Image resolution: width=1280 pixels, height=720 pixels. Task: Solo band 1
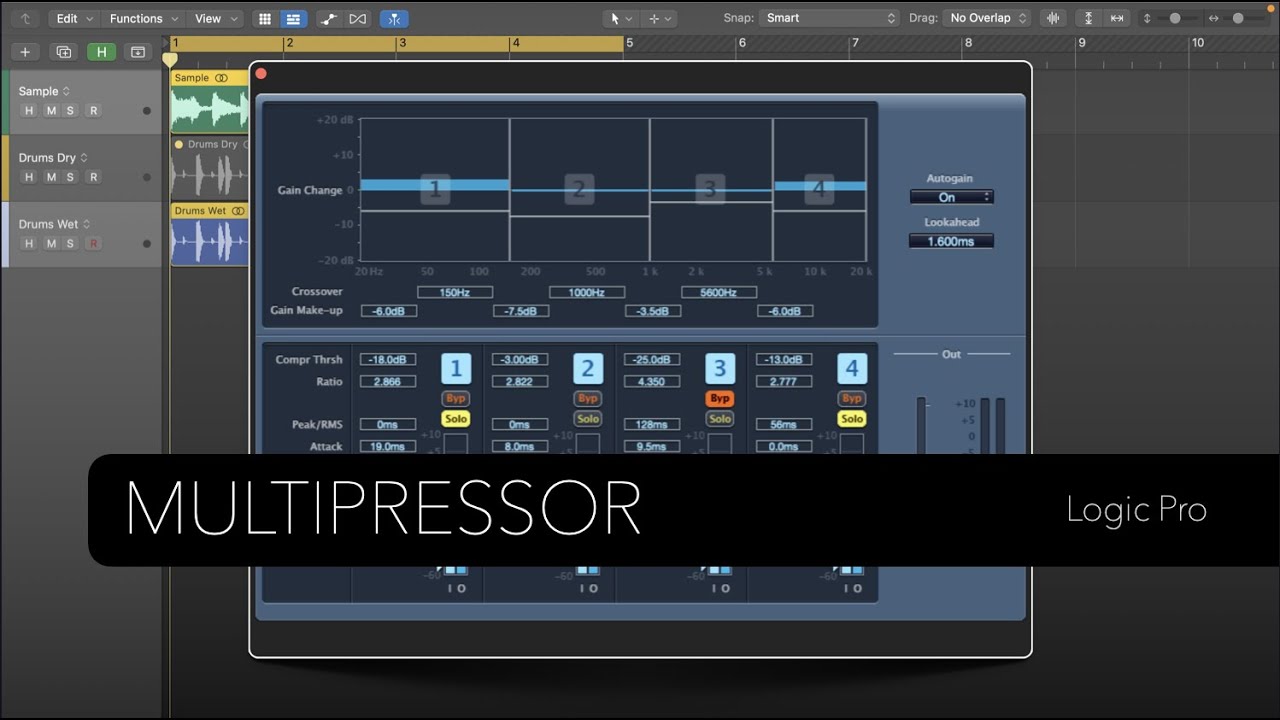click(456, 419)
